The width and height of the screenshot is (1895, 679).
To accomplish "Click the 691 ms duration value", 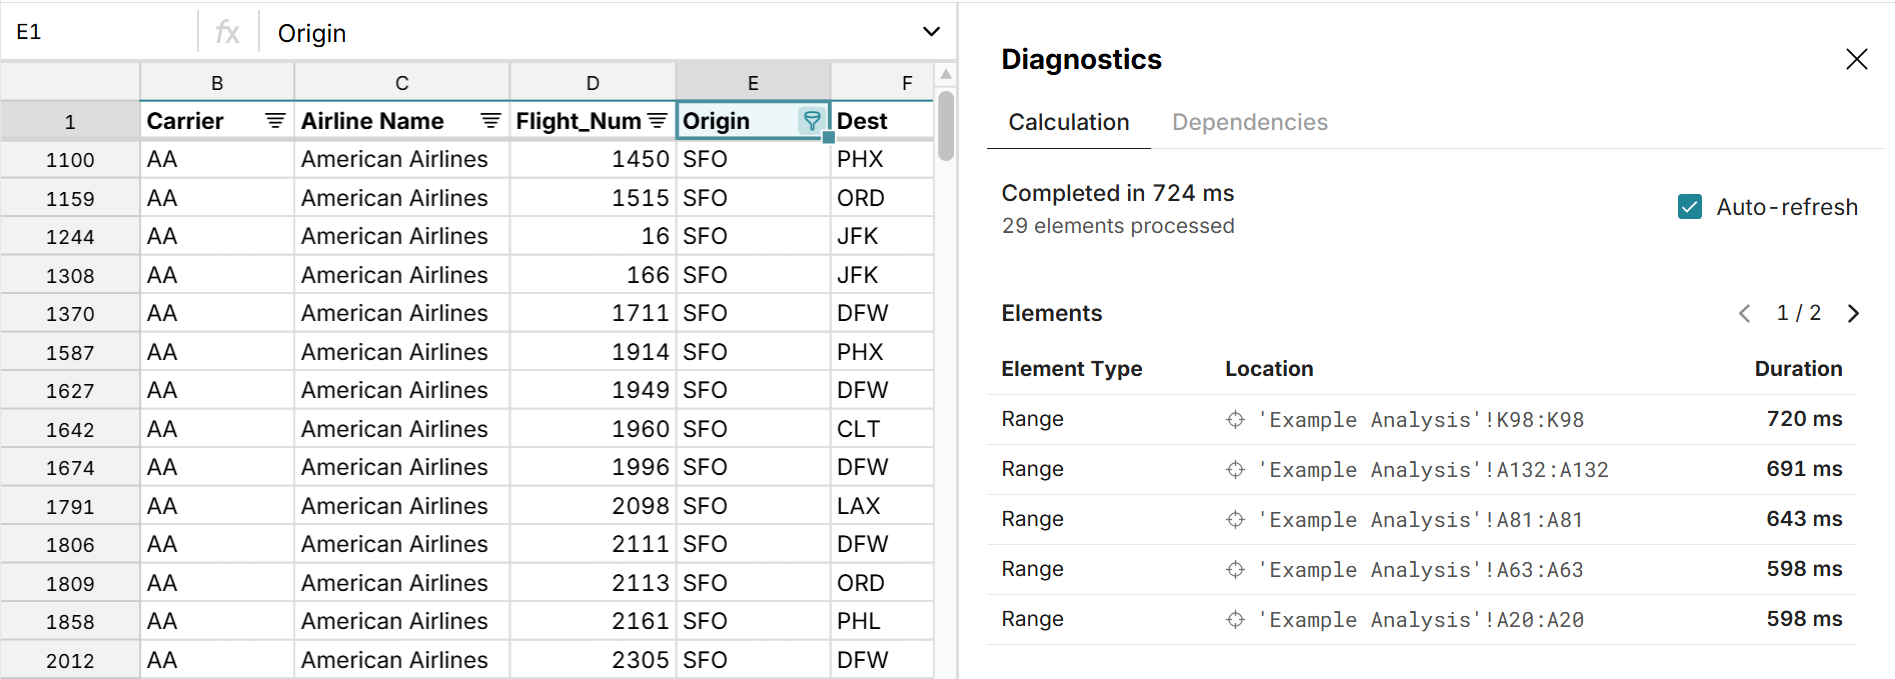I will pyautogui.click(x=1804, y=469).
